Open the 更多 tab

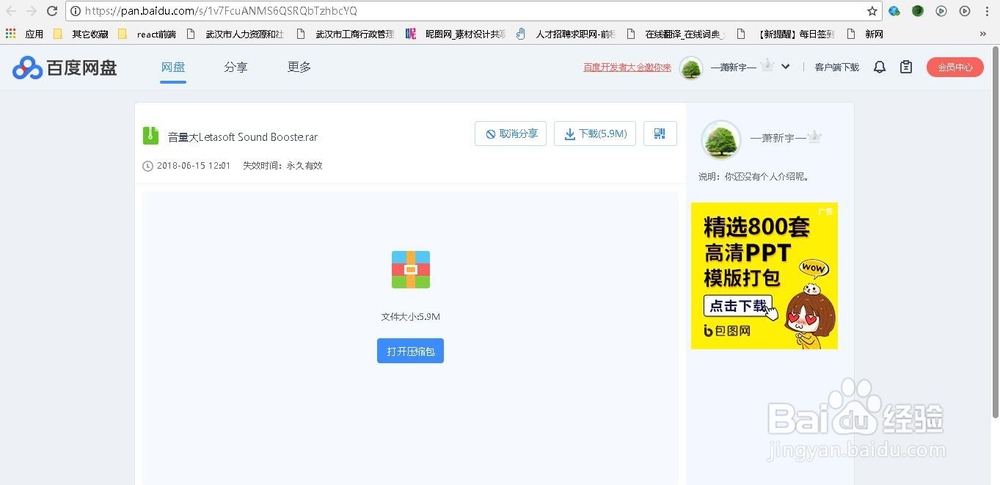[299, 67]
